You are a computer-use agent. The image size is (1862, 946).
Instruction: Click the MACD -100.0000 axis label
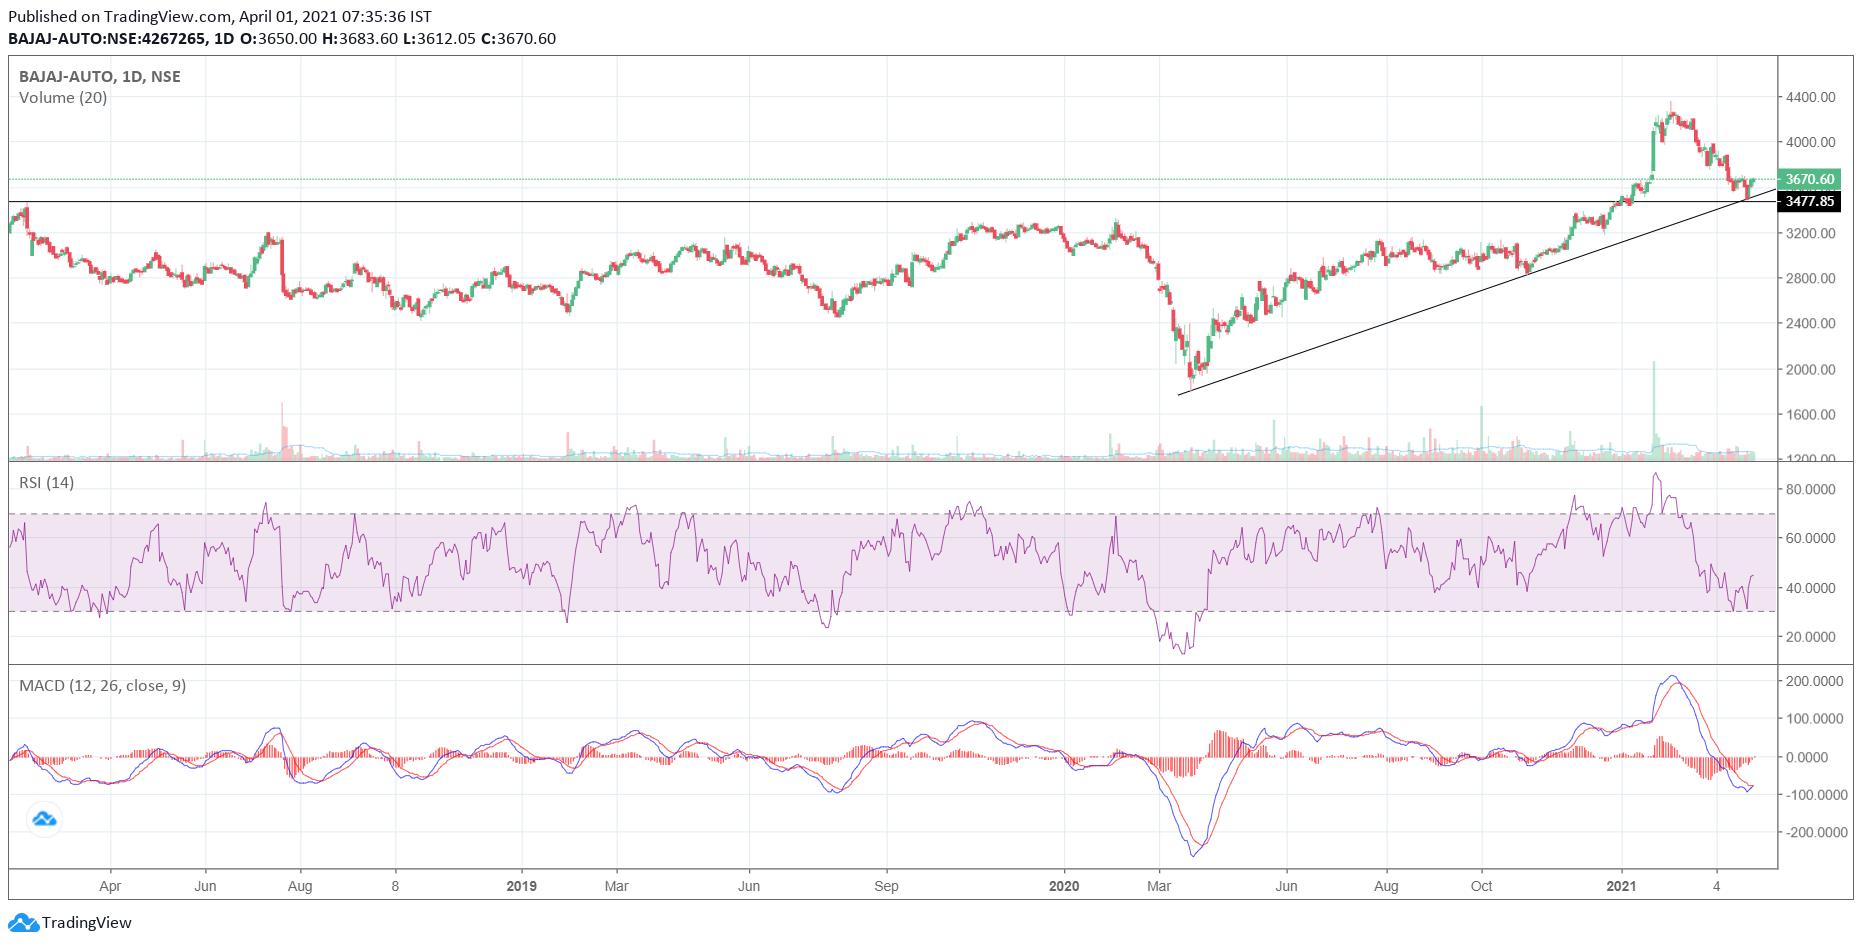(x=1815, y=795)
